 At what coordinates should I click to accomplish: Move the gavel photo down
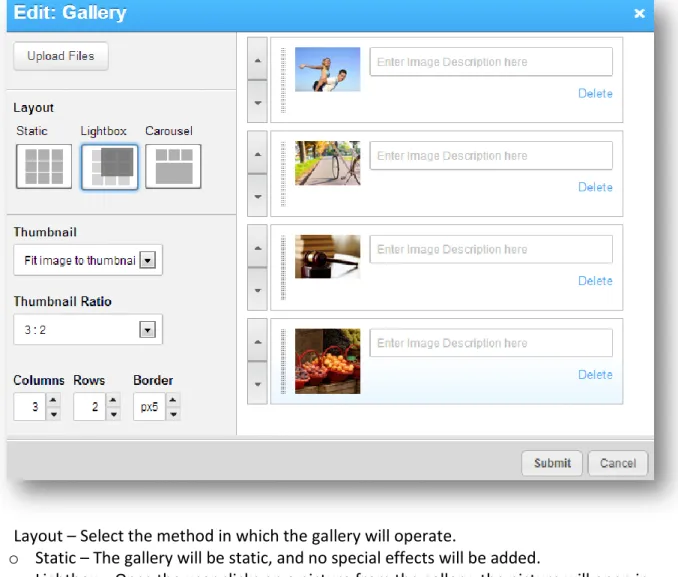point(258,290)
